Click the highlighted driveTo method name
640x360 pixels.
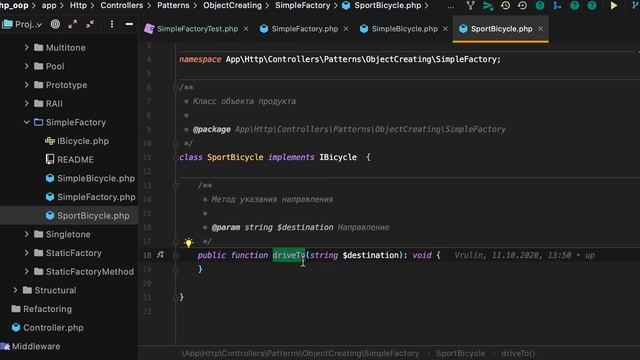[x=289, y=255]
